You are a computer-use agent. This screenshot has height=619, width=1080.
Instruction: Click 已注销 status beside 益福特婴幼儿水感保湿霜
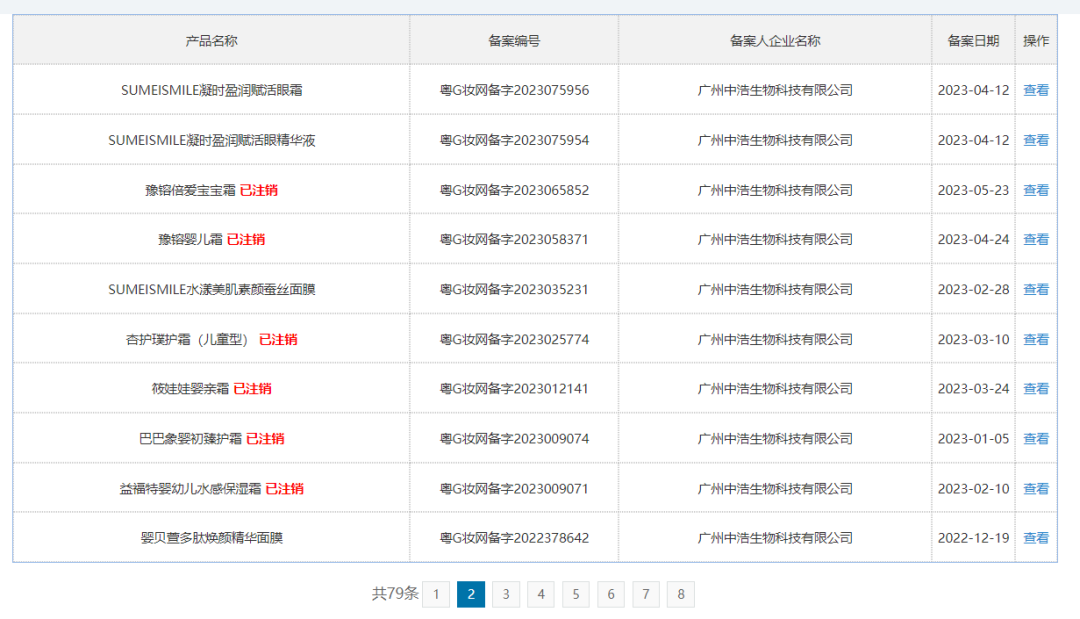click(x=284, y=489)
